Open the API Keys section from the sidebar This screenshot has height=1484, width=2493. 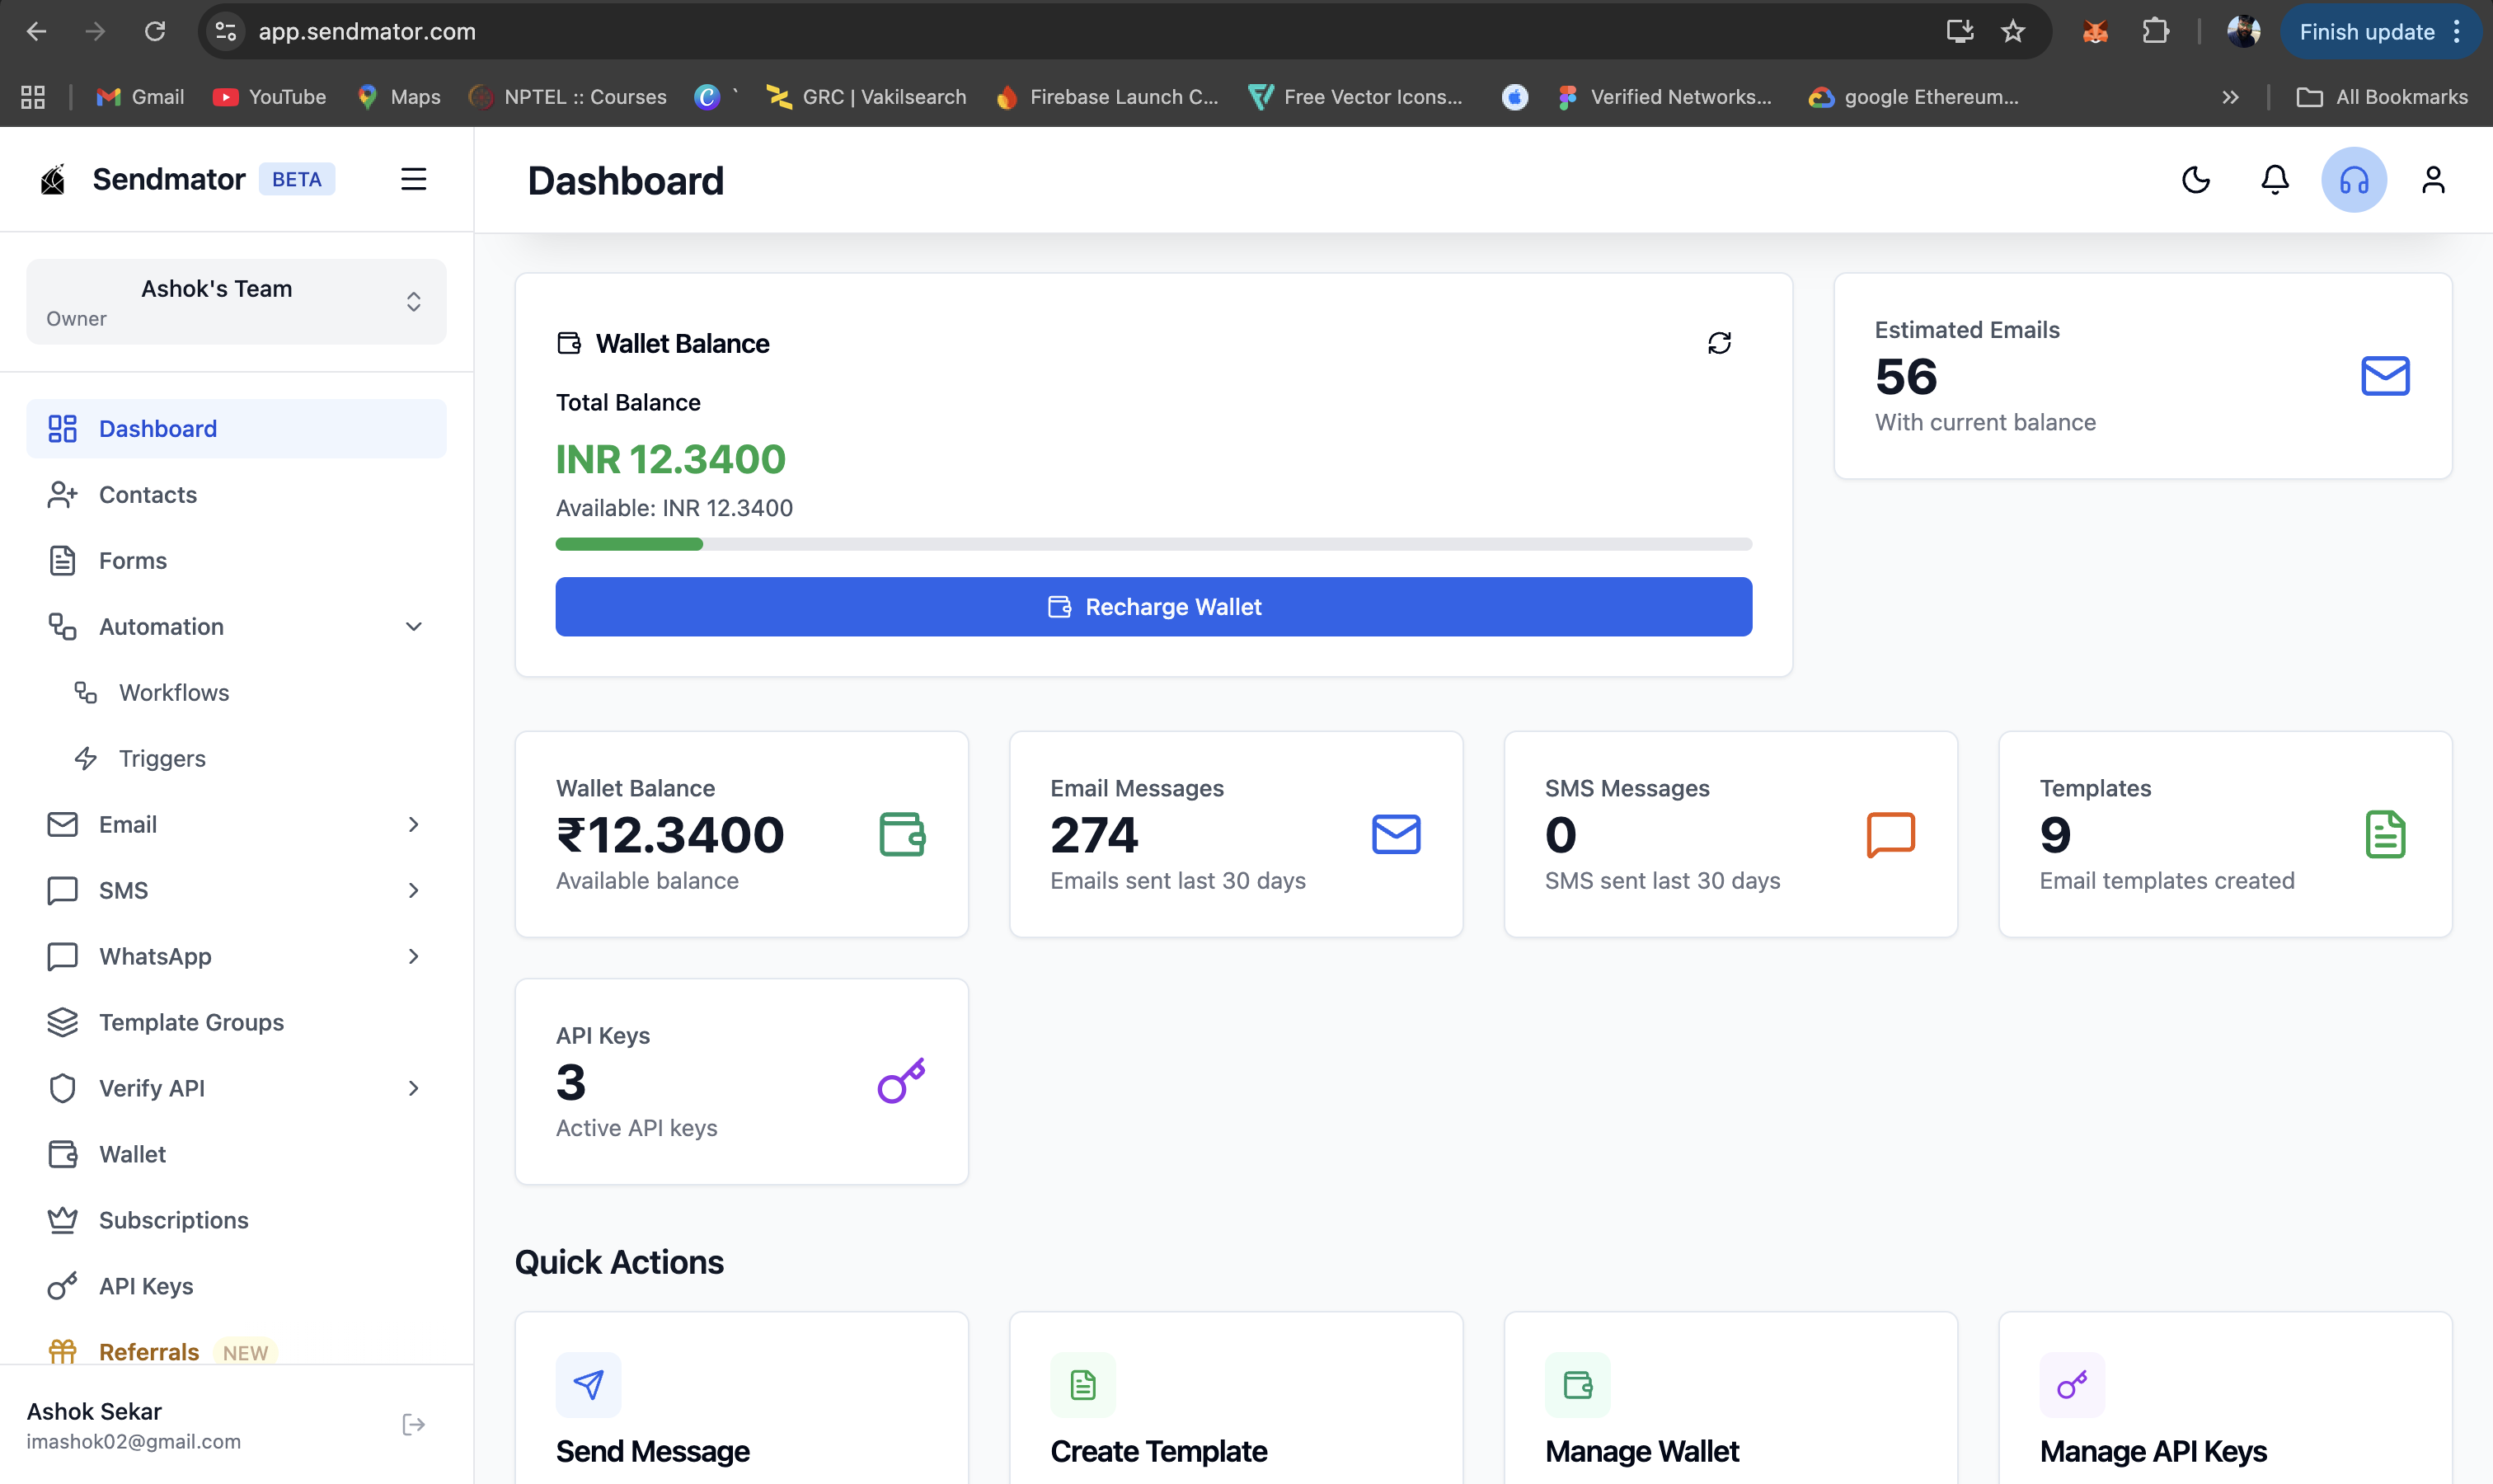click(x=145, y=1286)
